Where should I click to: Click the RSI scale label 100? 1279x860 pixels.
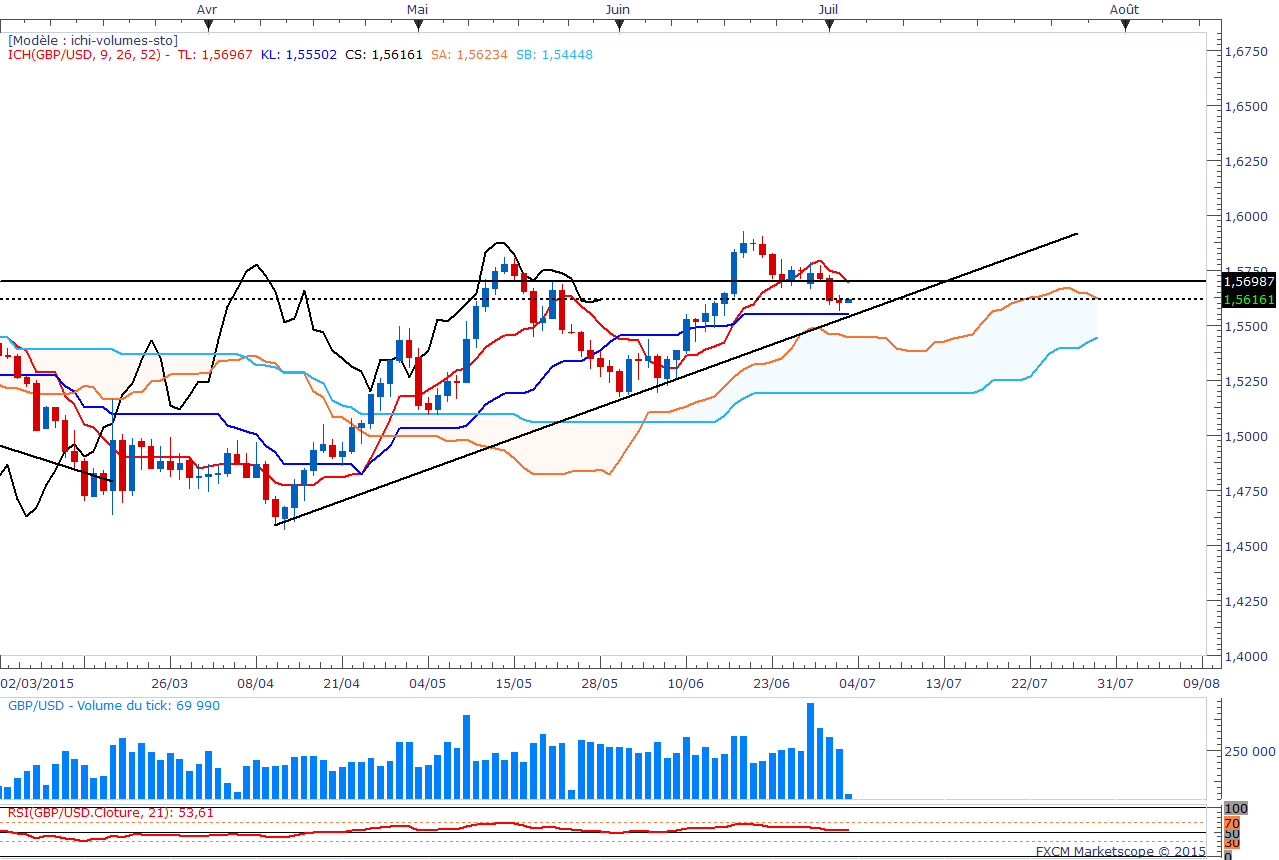tap(1237, 809)
